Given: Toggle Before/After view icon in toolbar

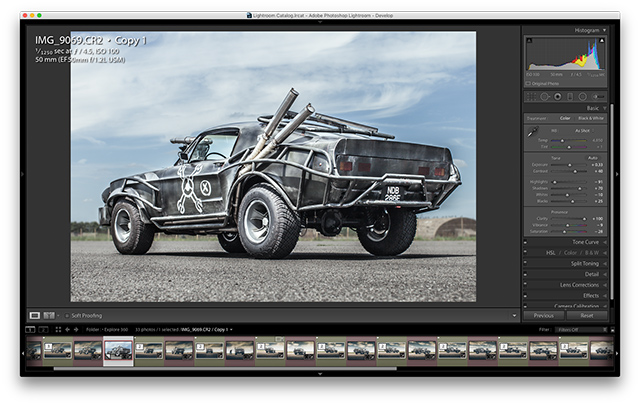Looking at the screenshot, I should [48, 316].
